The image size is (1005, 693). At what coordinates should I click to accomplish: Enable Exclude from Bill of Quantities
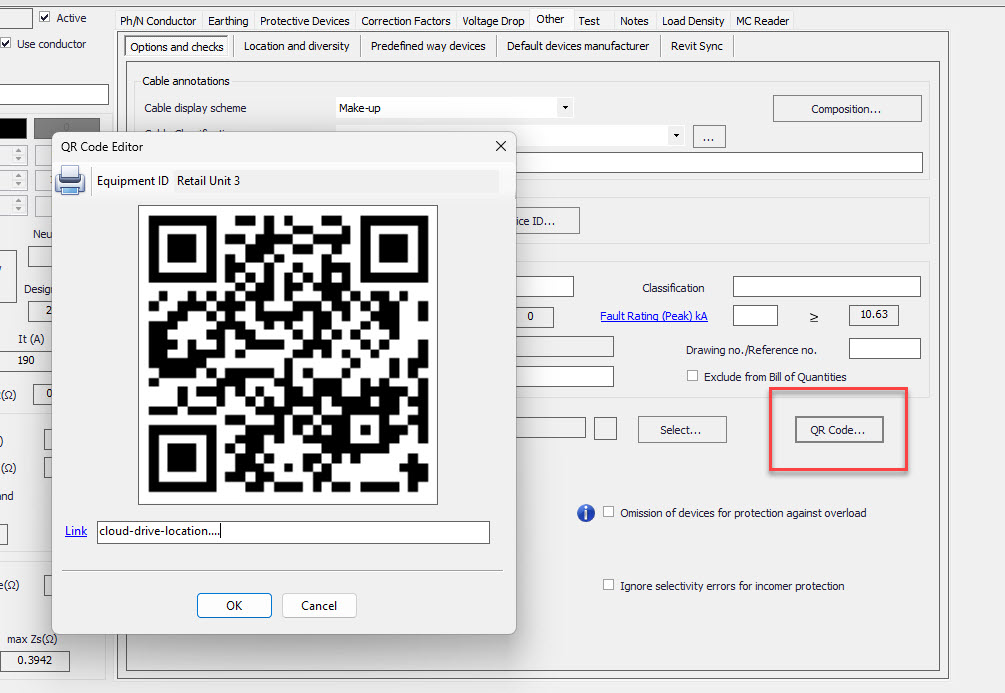click(x=692, y=376)
